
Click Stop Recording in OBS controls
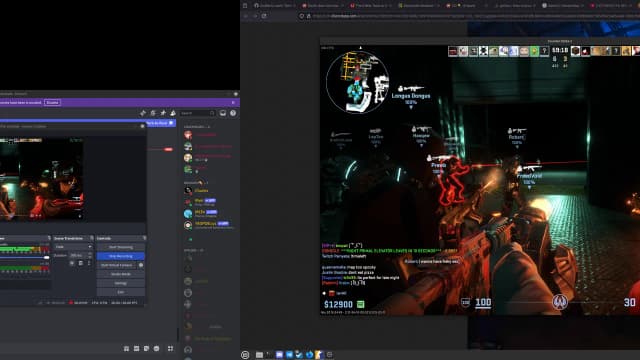(121, 256)
